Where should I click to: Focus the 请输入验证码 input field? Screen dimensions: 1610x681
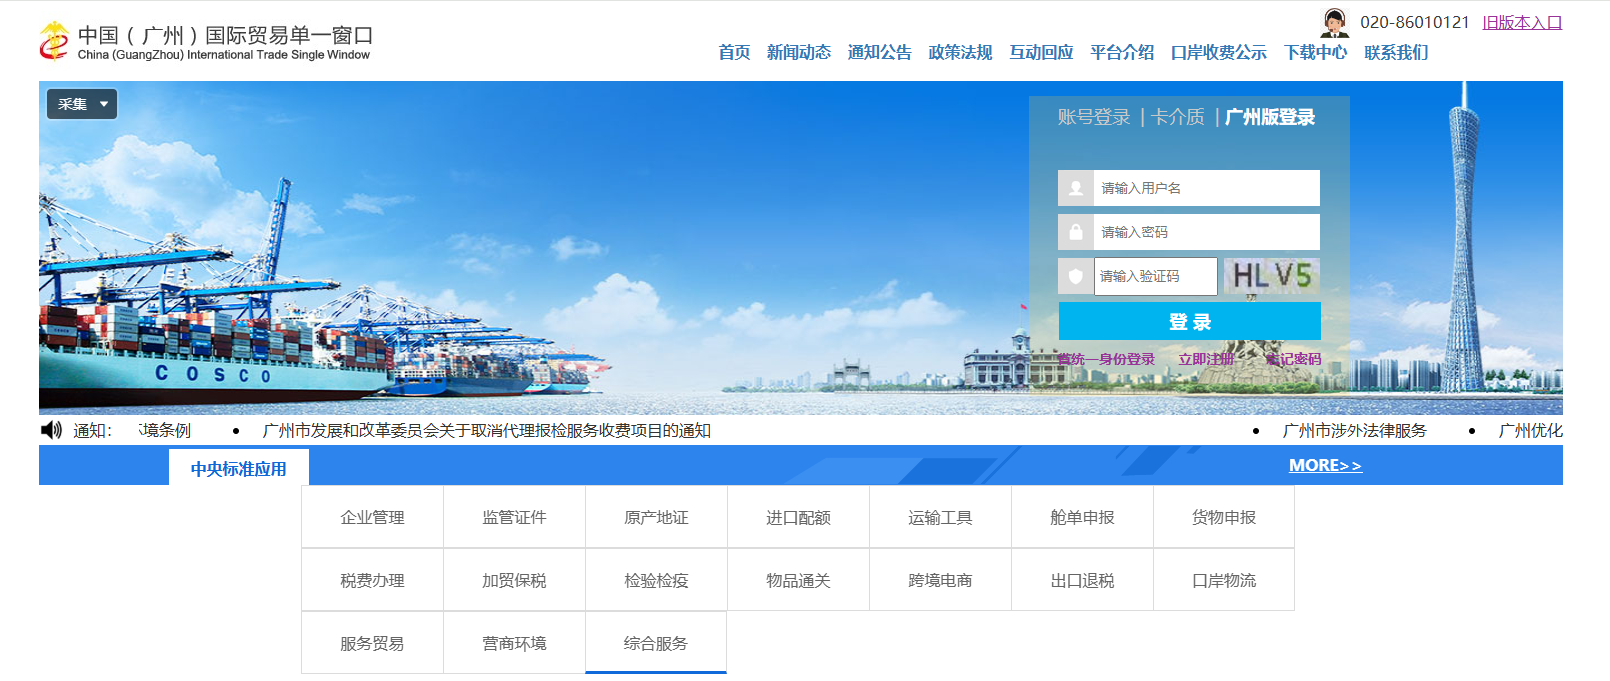1155,276
